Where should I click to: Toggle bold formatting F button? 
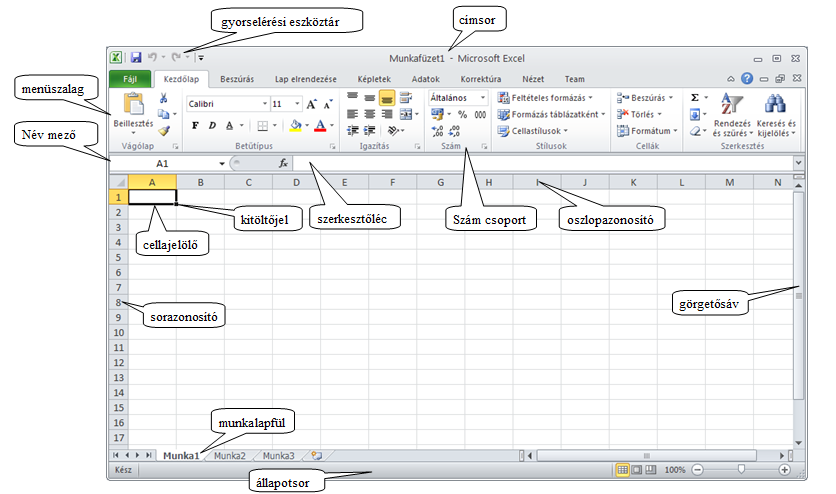(x=195, y=126)
